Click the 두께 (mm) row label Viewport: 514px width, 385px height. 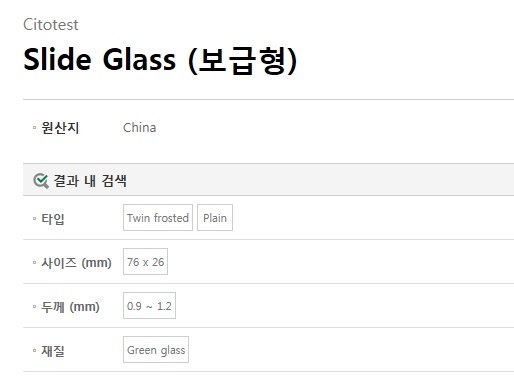70,307
